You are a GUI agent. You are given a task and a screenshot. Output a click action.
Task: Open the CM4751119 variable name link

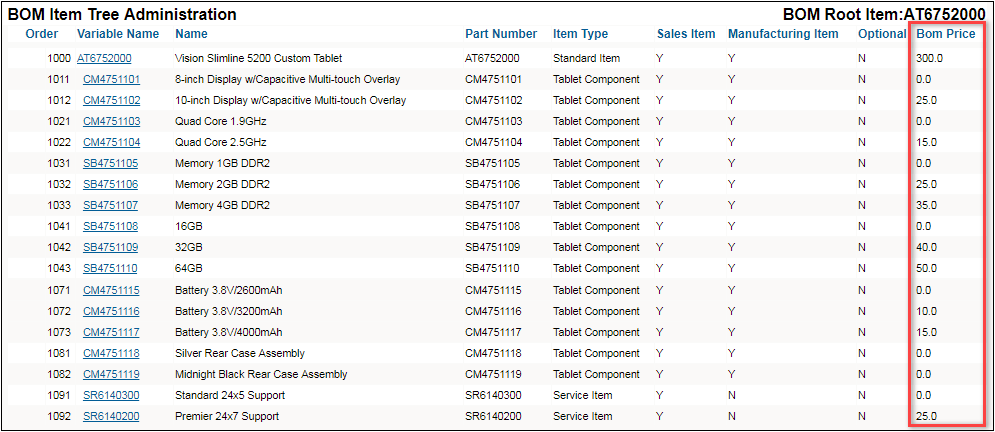[111, 375]
